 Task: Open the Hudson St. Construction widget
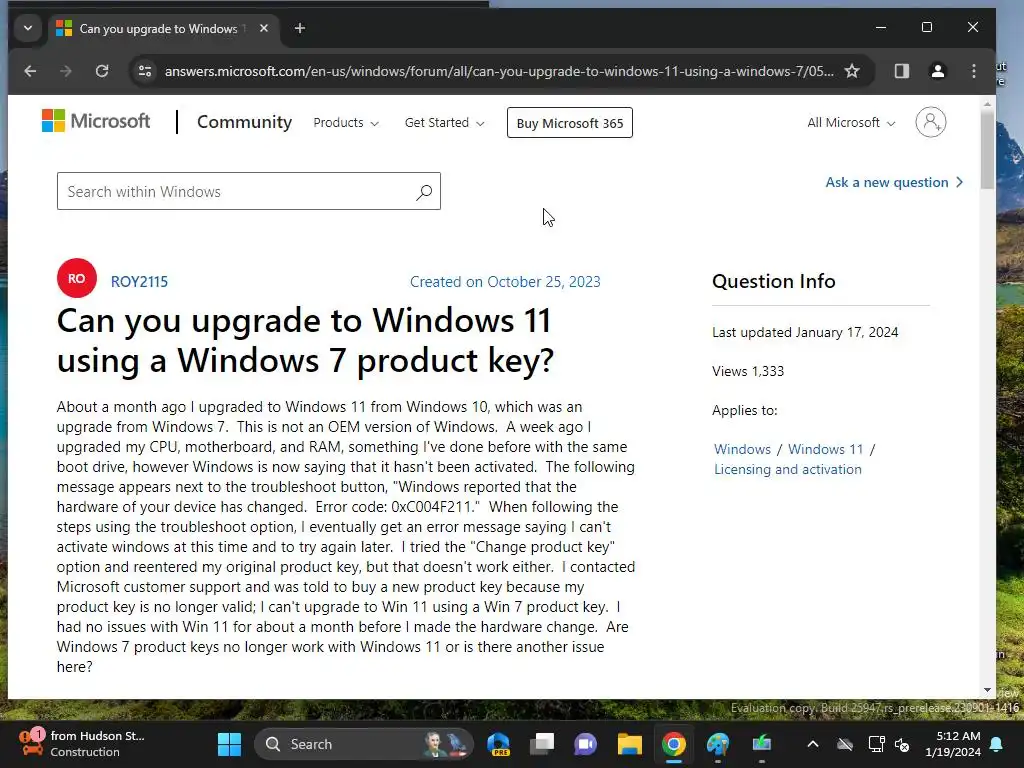tap(82, 744)
